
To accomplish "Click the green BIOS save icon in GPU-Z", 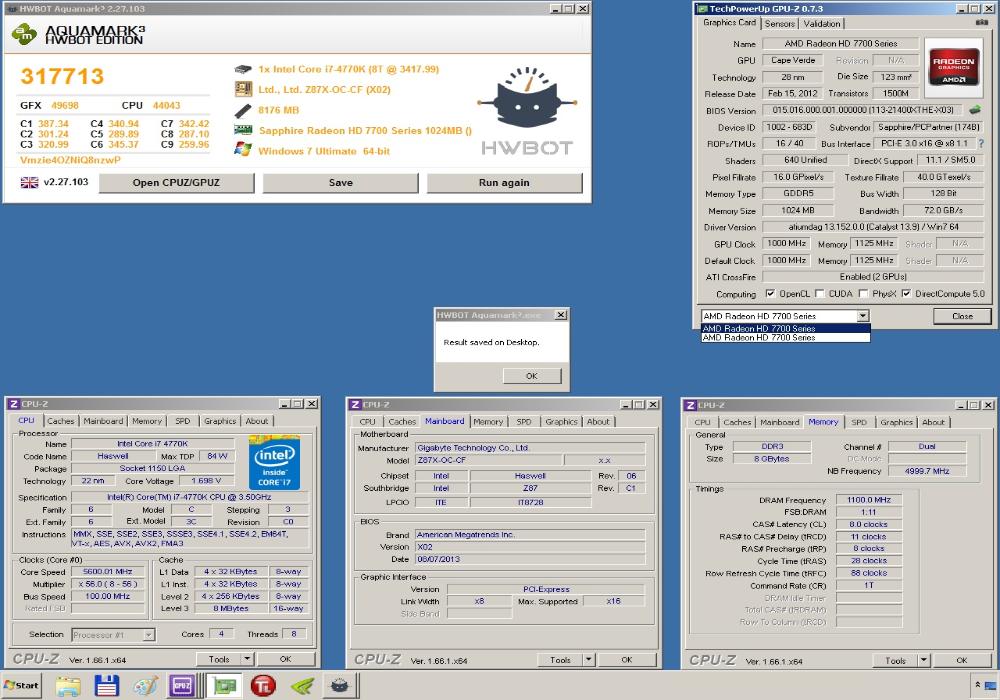I will pyautogui.click(x=975, y=110).
